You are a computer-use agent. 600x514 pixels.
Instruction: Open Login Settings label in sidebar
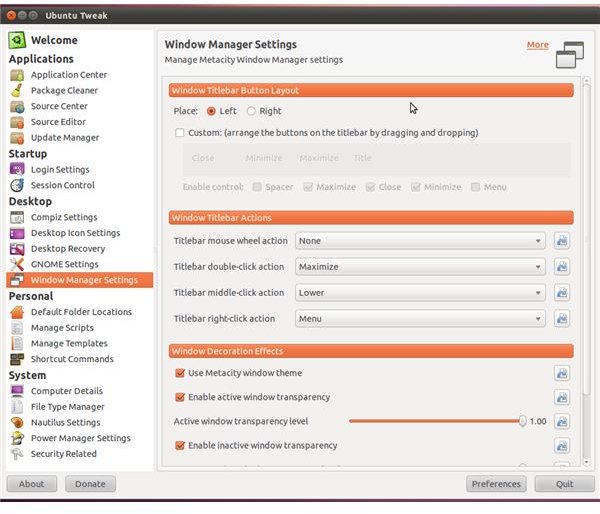[x=60, y=170]
